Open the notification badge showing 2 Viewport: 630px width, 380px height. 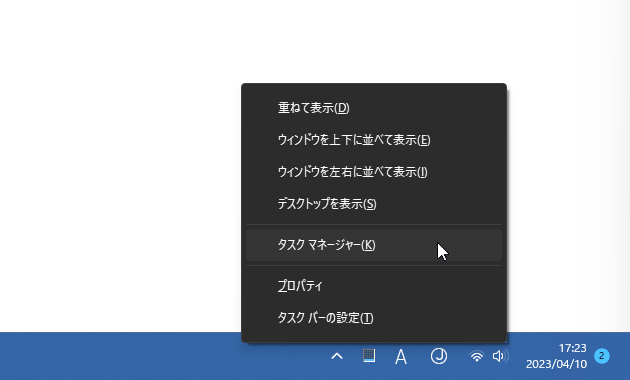tap(601, 356)
